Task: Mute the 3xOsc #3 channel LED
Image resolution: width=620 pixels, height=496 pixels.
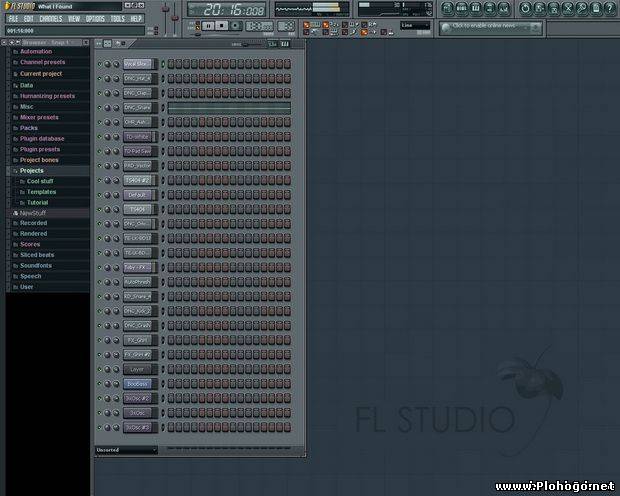Action: [x=99, y=427]
